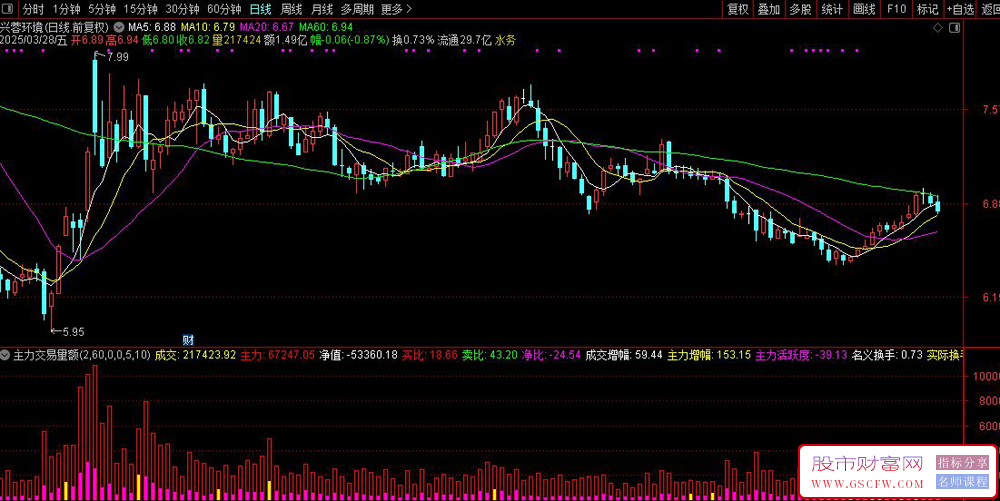Expand main chart indicator dropdown arrow

click(x=119, y=27)
